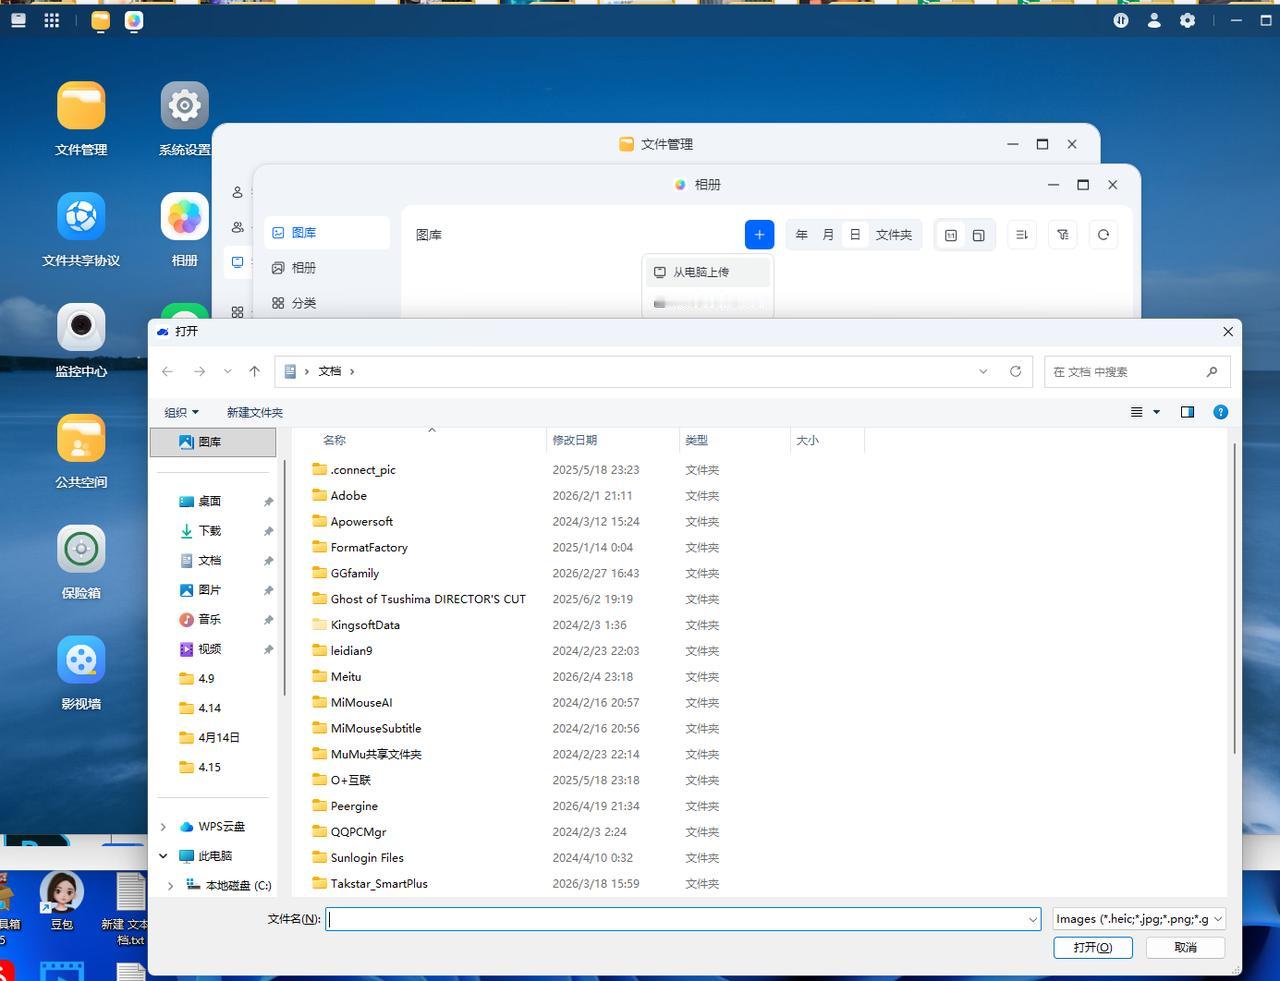
Task: Click the settings gear icon in top bar
Action: pos(1187,20)
